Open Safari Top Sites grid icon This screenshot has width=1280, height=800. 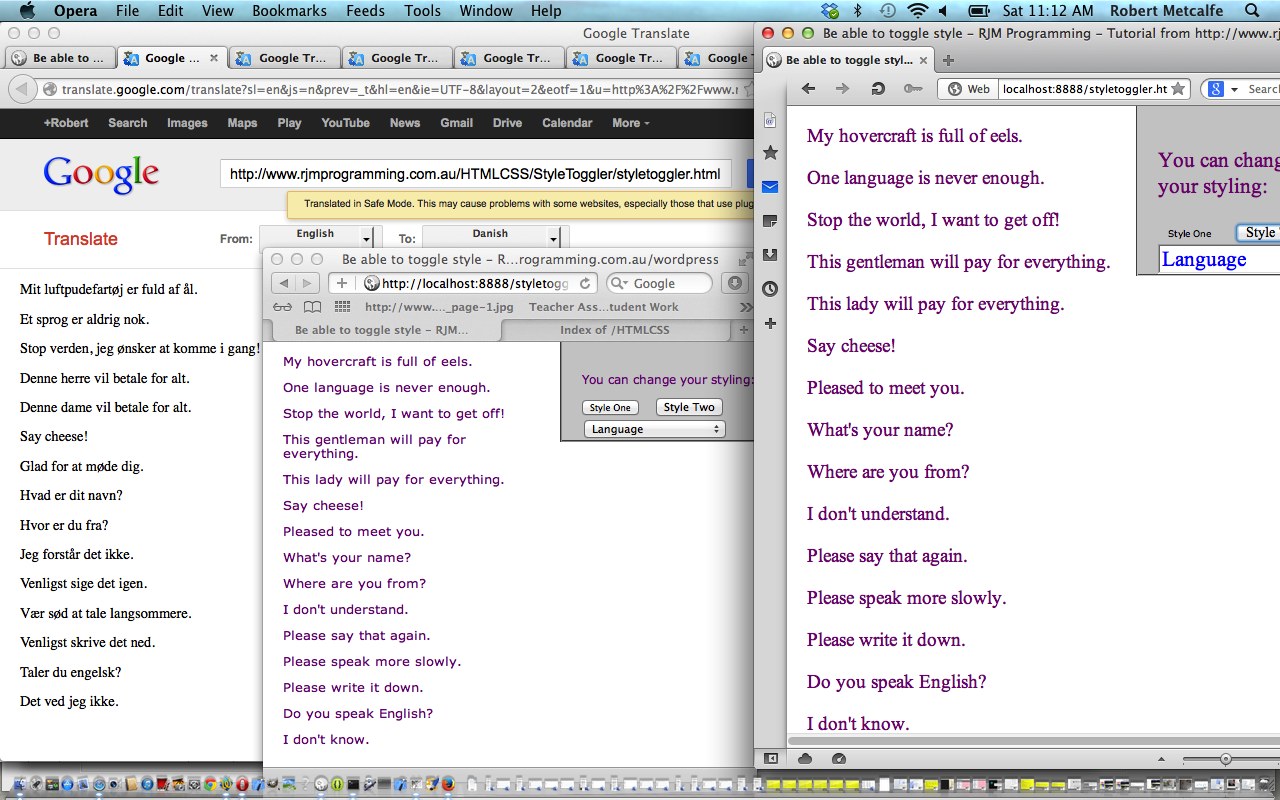[343, 307]
